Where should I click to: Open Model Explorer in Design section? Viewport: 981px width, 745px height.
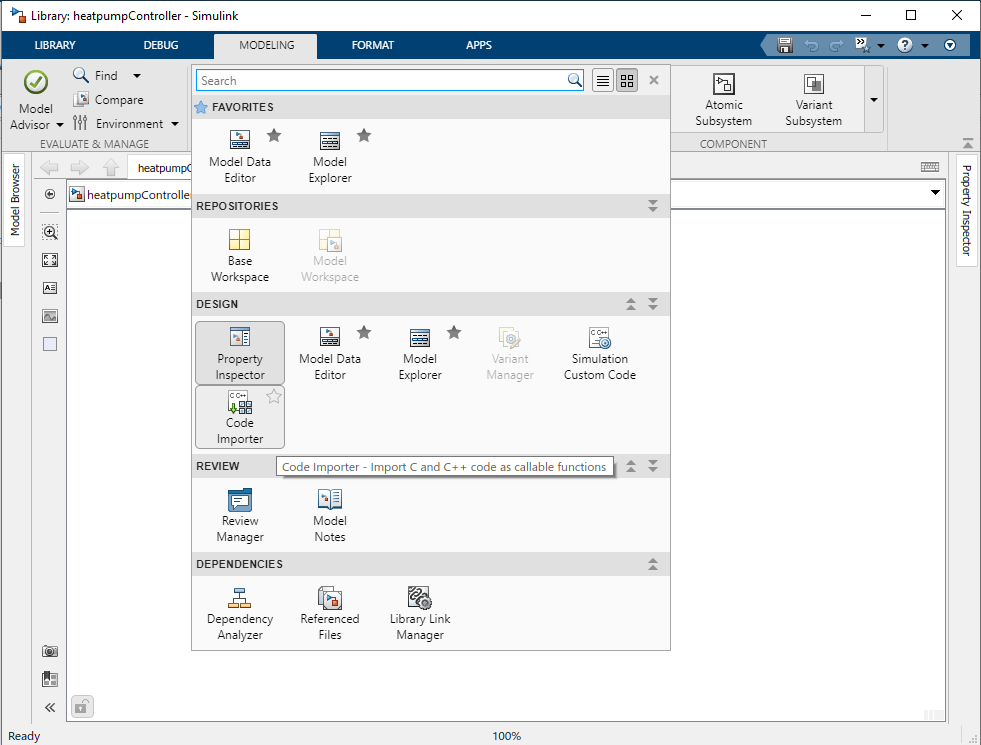pos(420,353)
